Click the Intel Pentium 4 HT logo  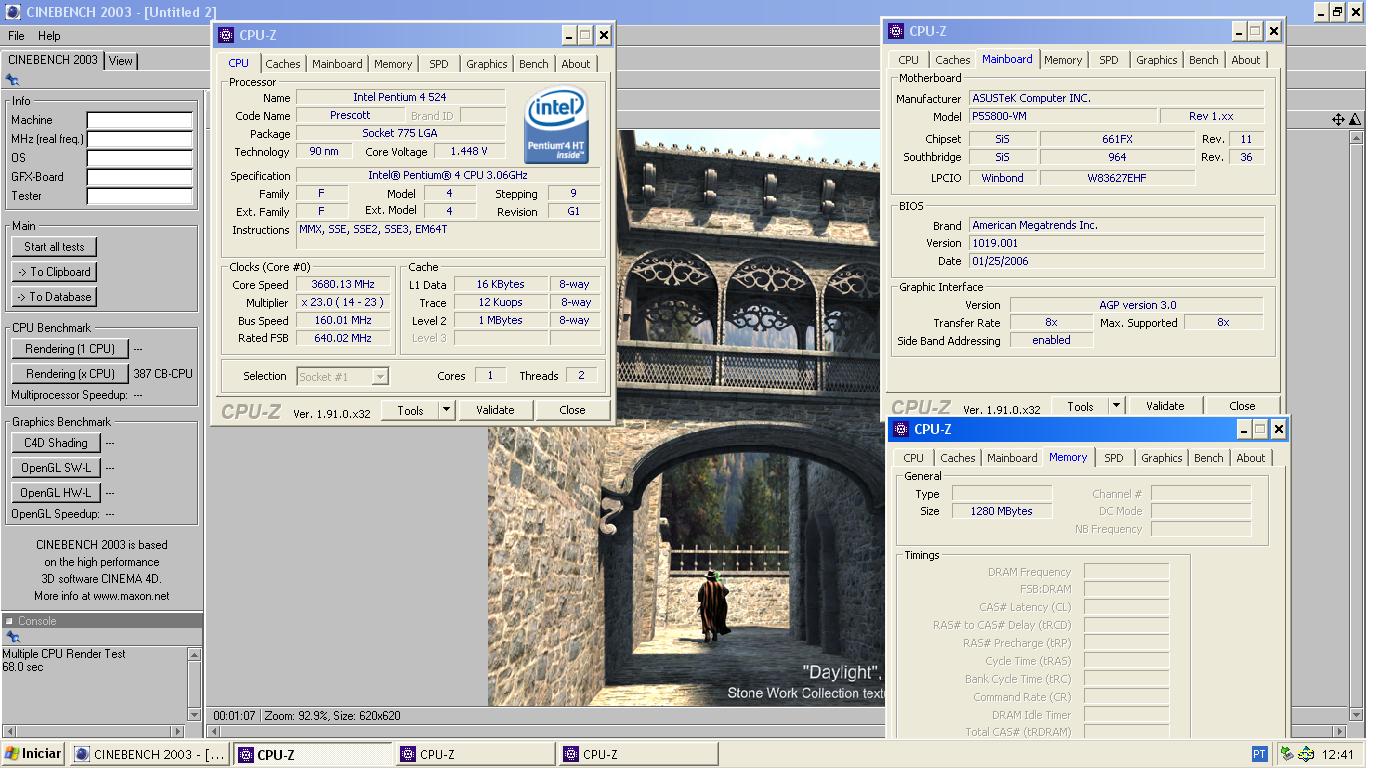click(557, 126)
